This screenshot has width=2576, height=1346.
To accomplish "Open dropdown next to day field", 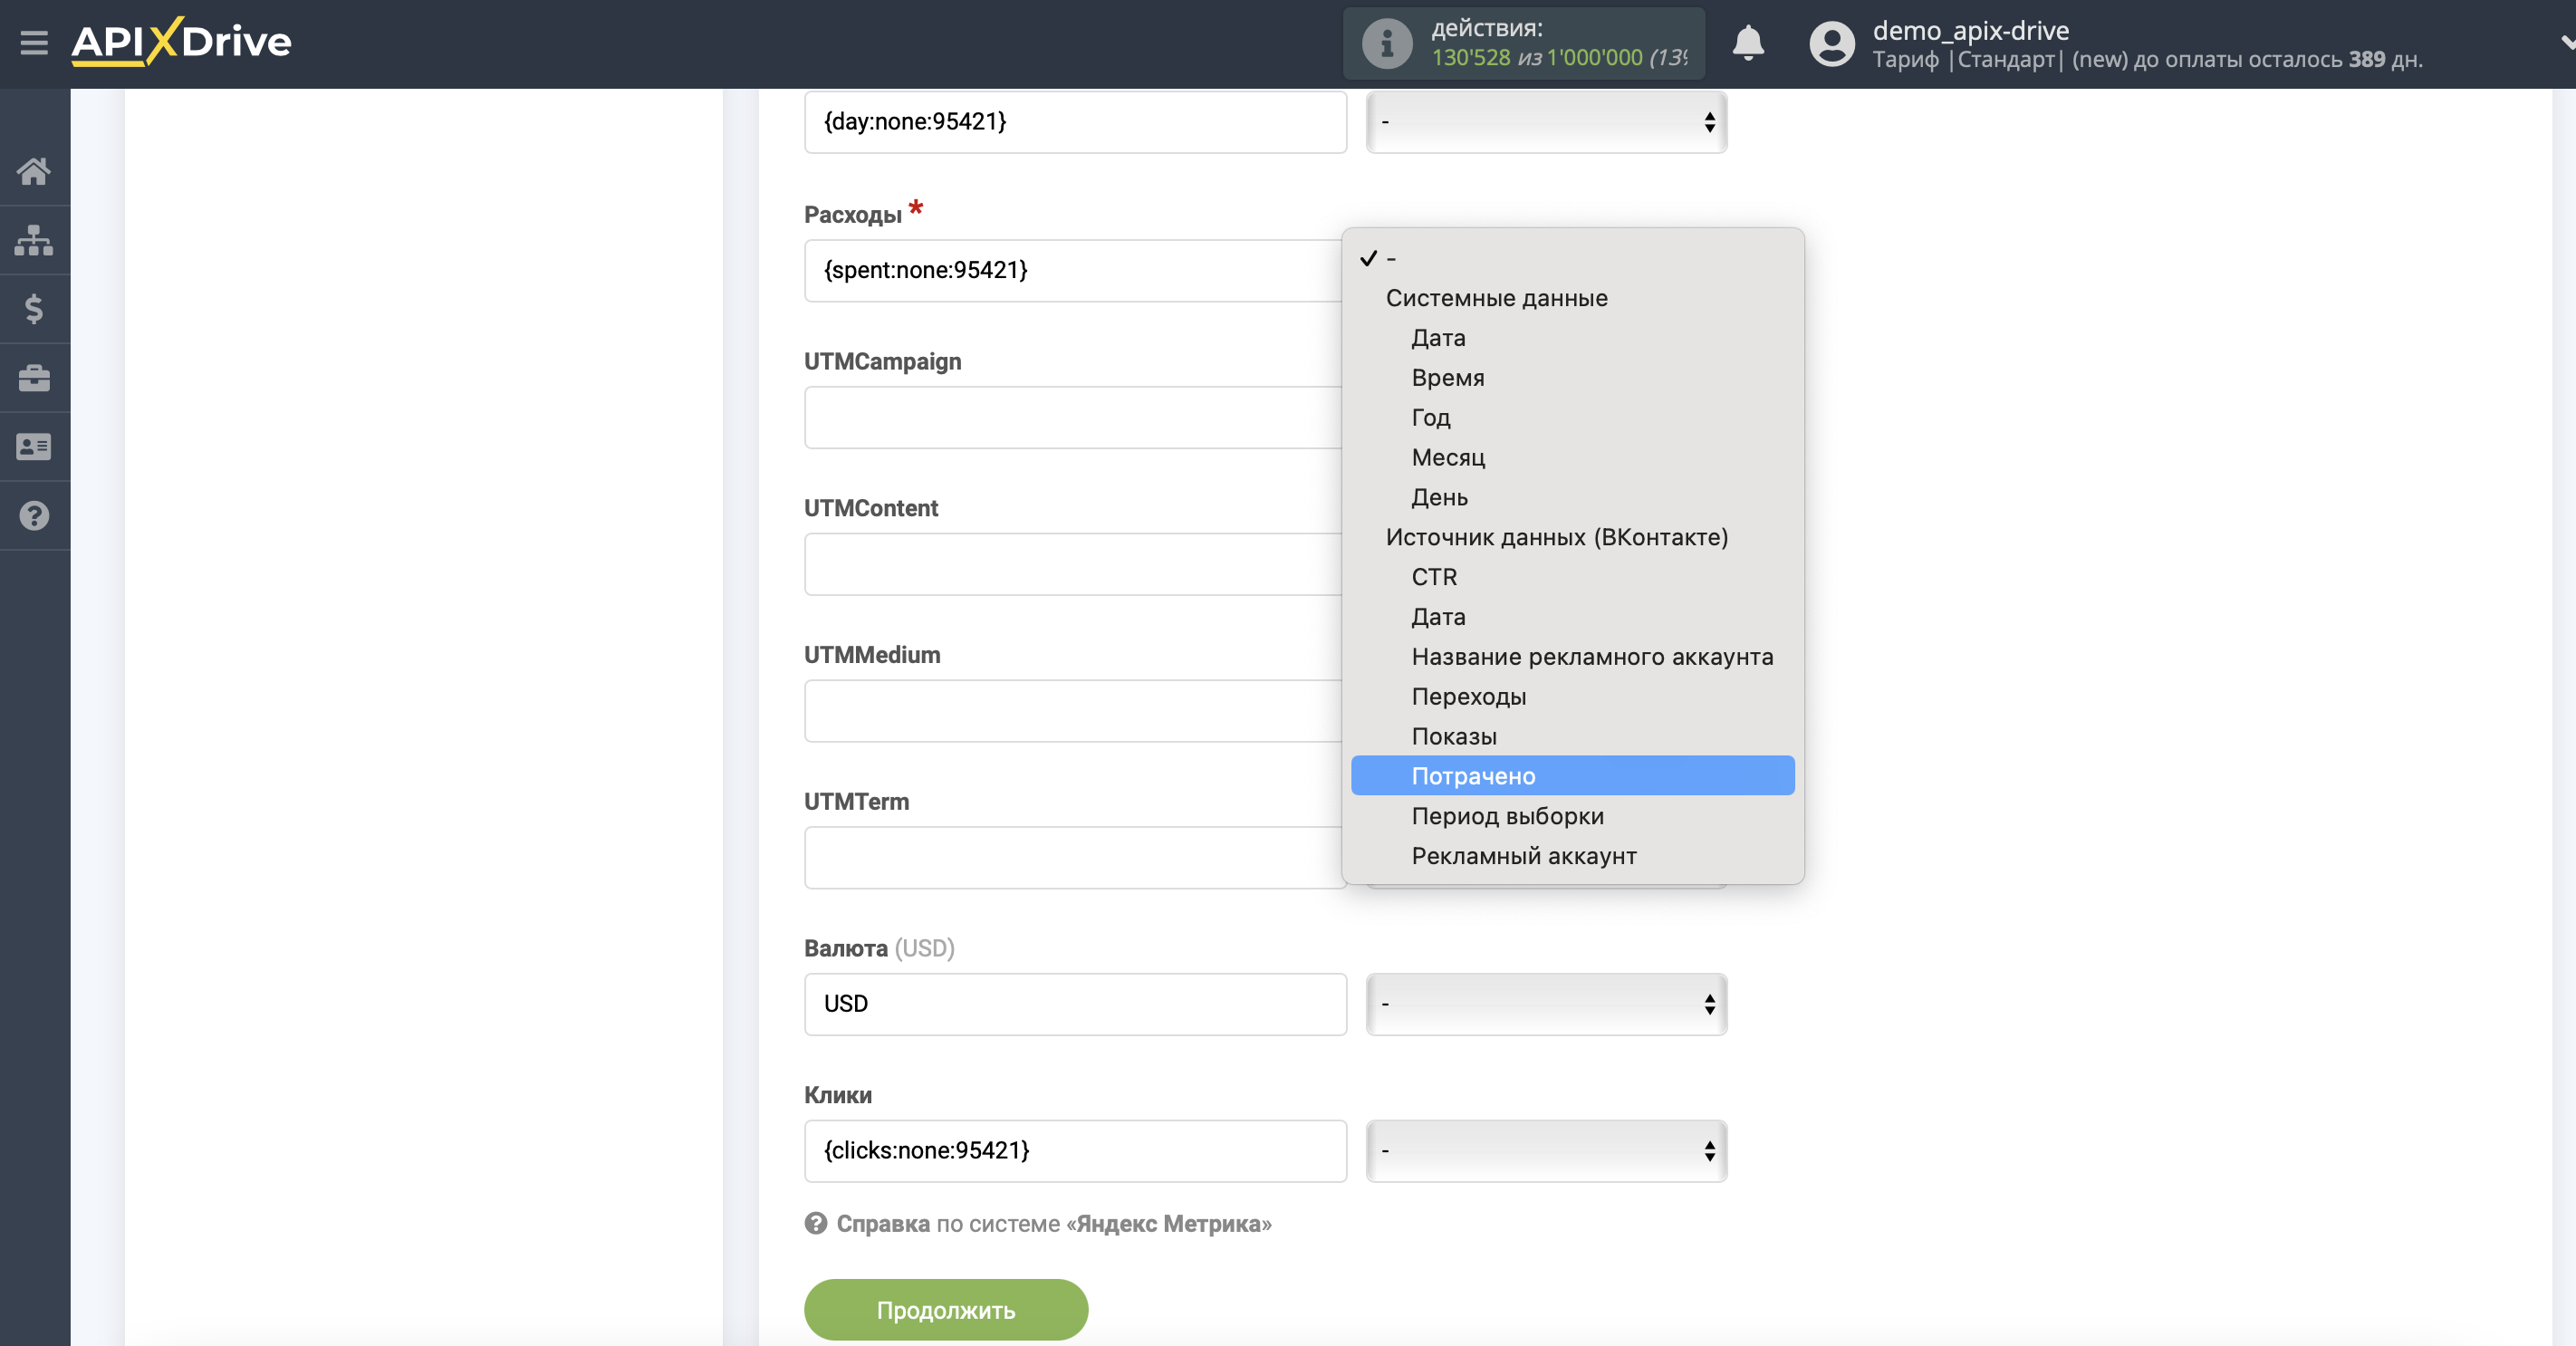I will coord(1546,122).
